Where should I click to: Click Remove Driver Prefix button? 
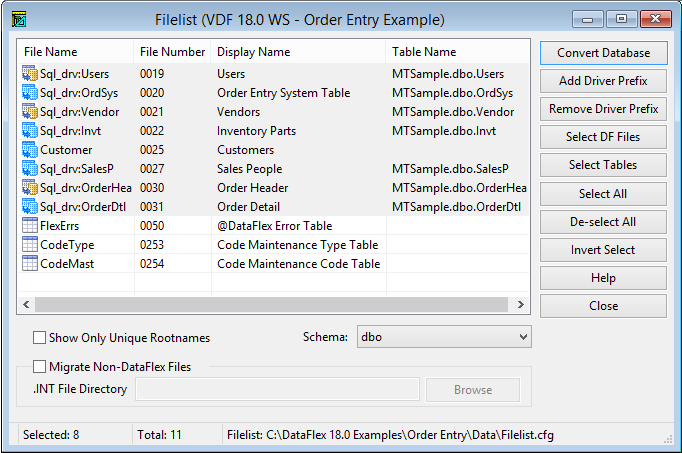tap(602, 109)
